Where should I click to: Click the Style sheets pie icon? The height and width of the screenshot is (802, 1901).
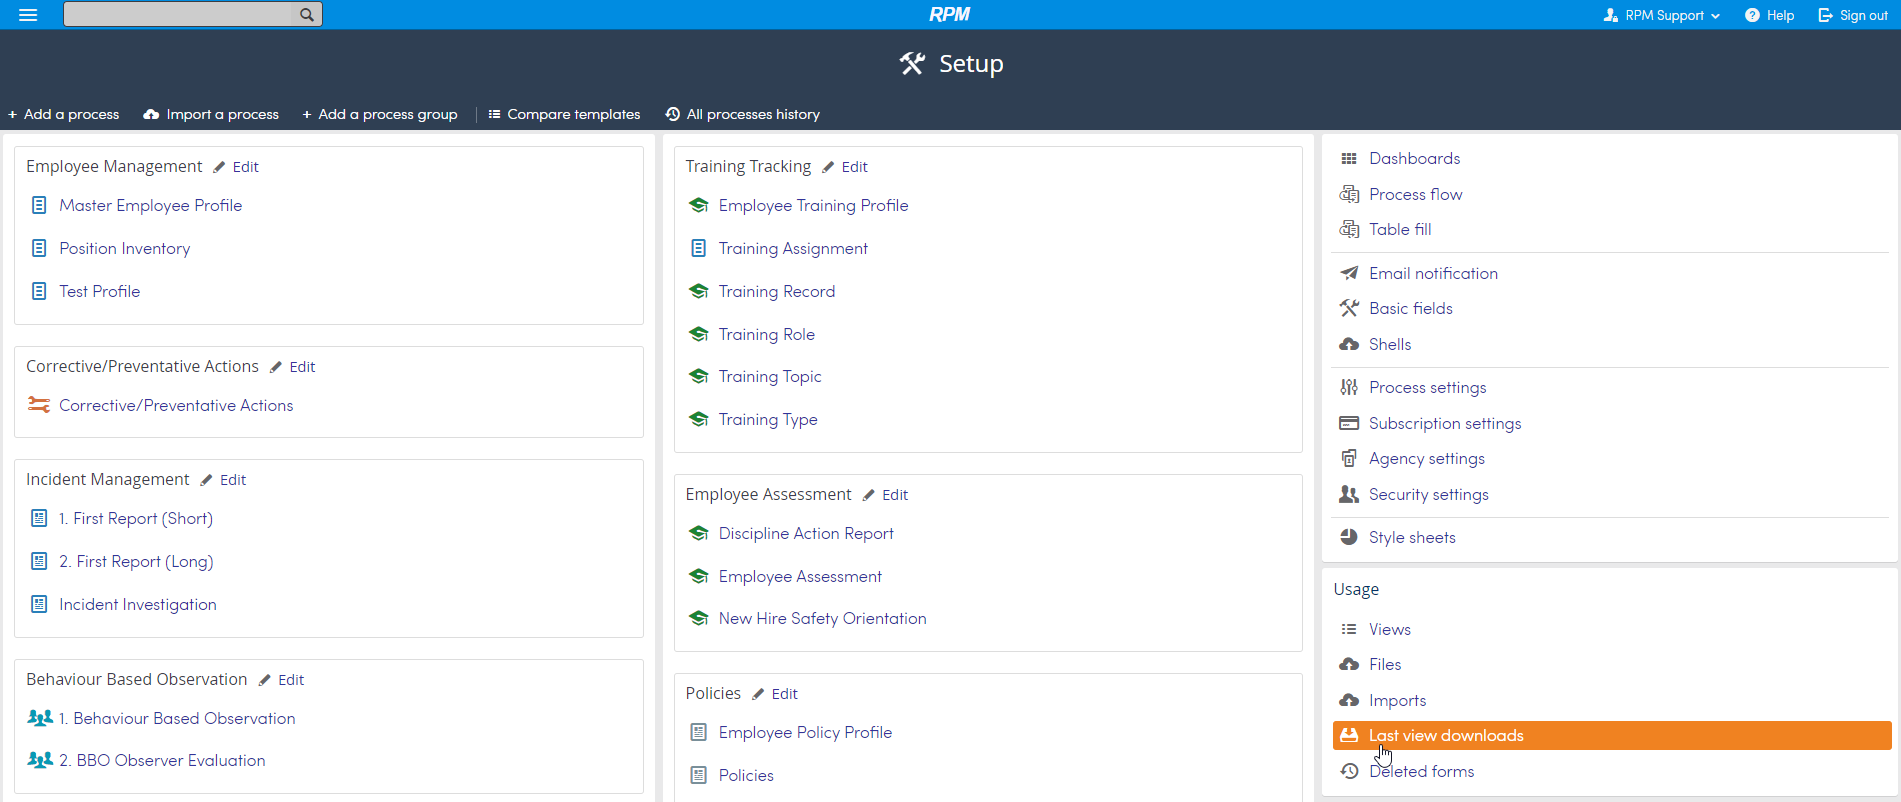(x=1349, y=537)
